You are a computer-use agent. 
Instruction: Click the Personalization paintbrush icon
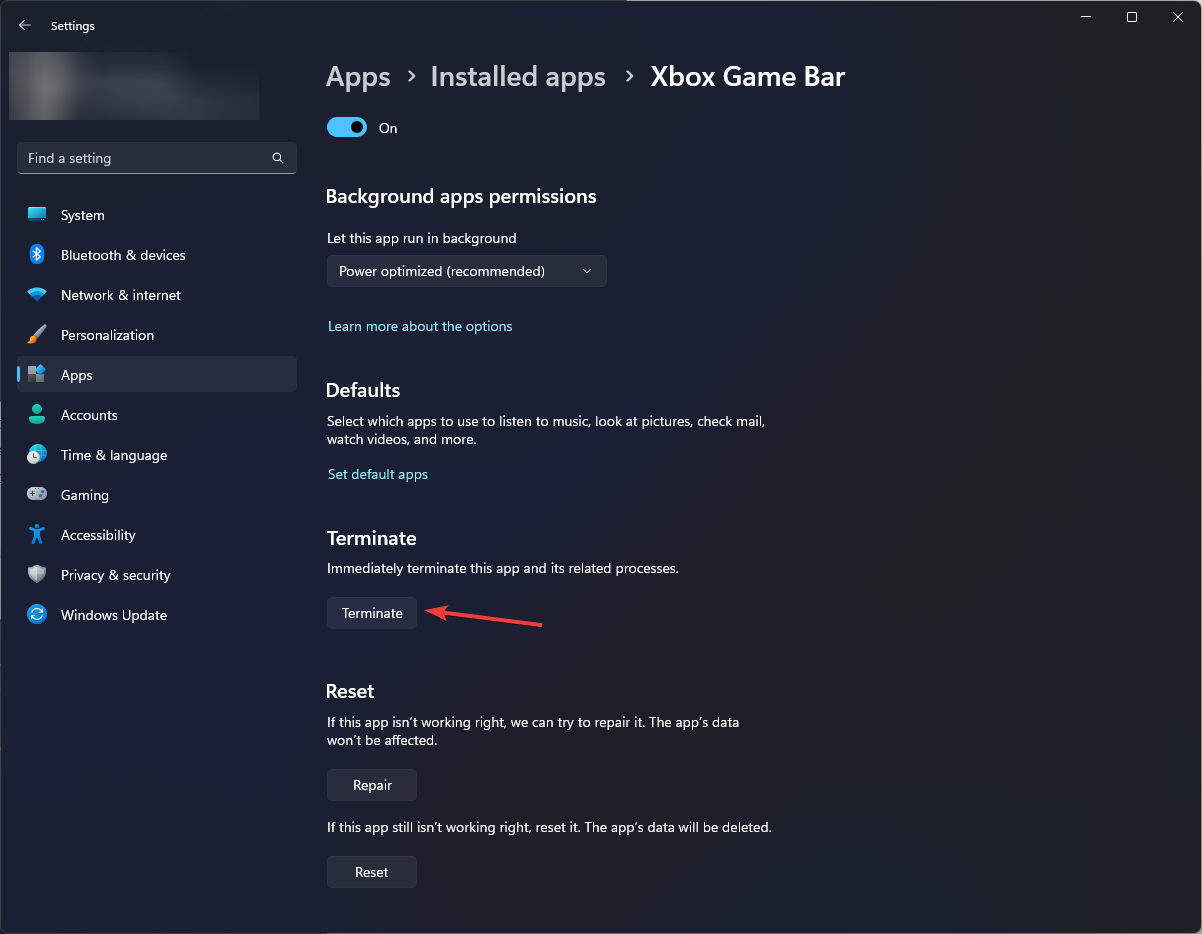click(x=37, y=335)
